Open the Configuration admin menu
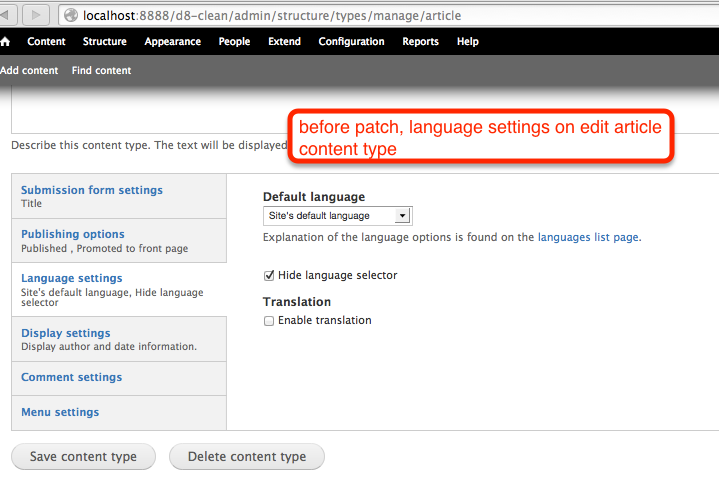This screenshot has height=482, width=719. tap(351, 42)
